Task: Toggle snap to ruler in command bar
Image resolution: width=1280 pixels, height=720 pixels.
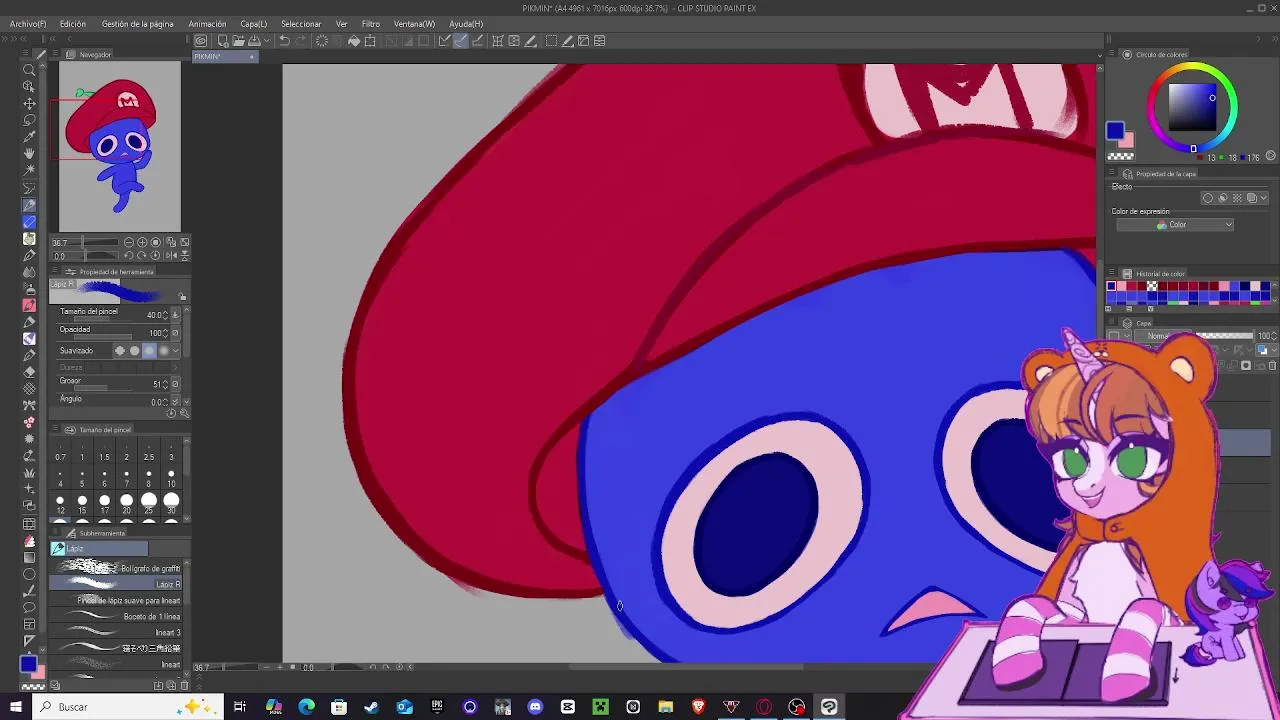Action: (444, 41)
